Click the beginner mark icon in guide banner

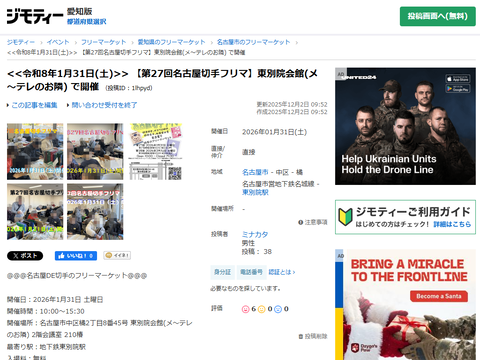345,217
